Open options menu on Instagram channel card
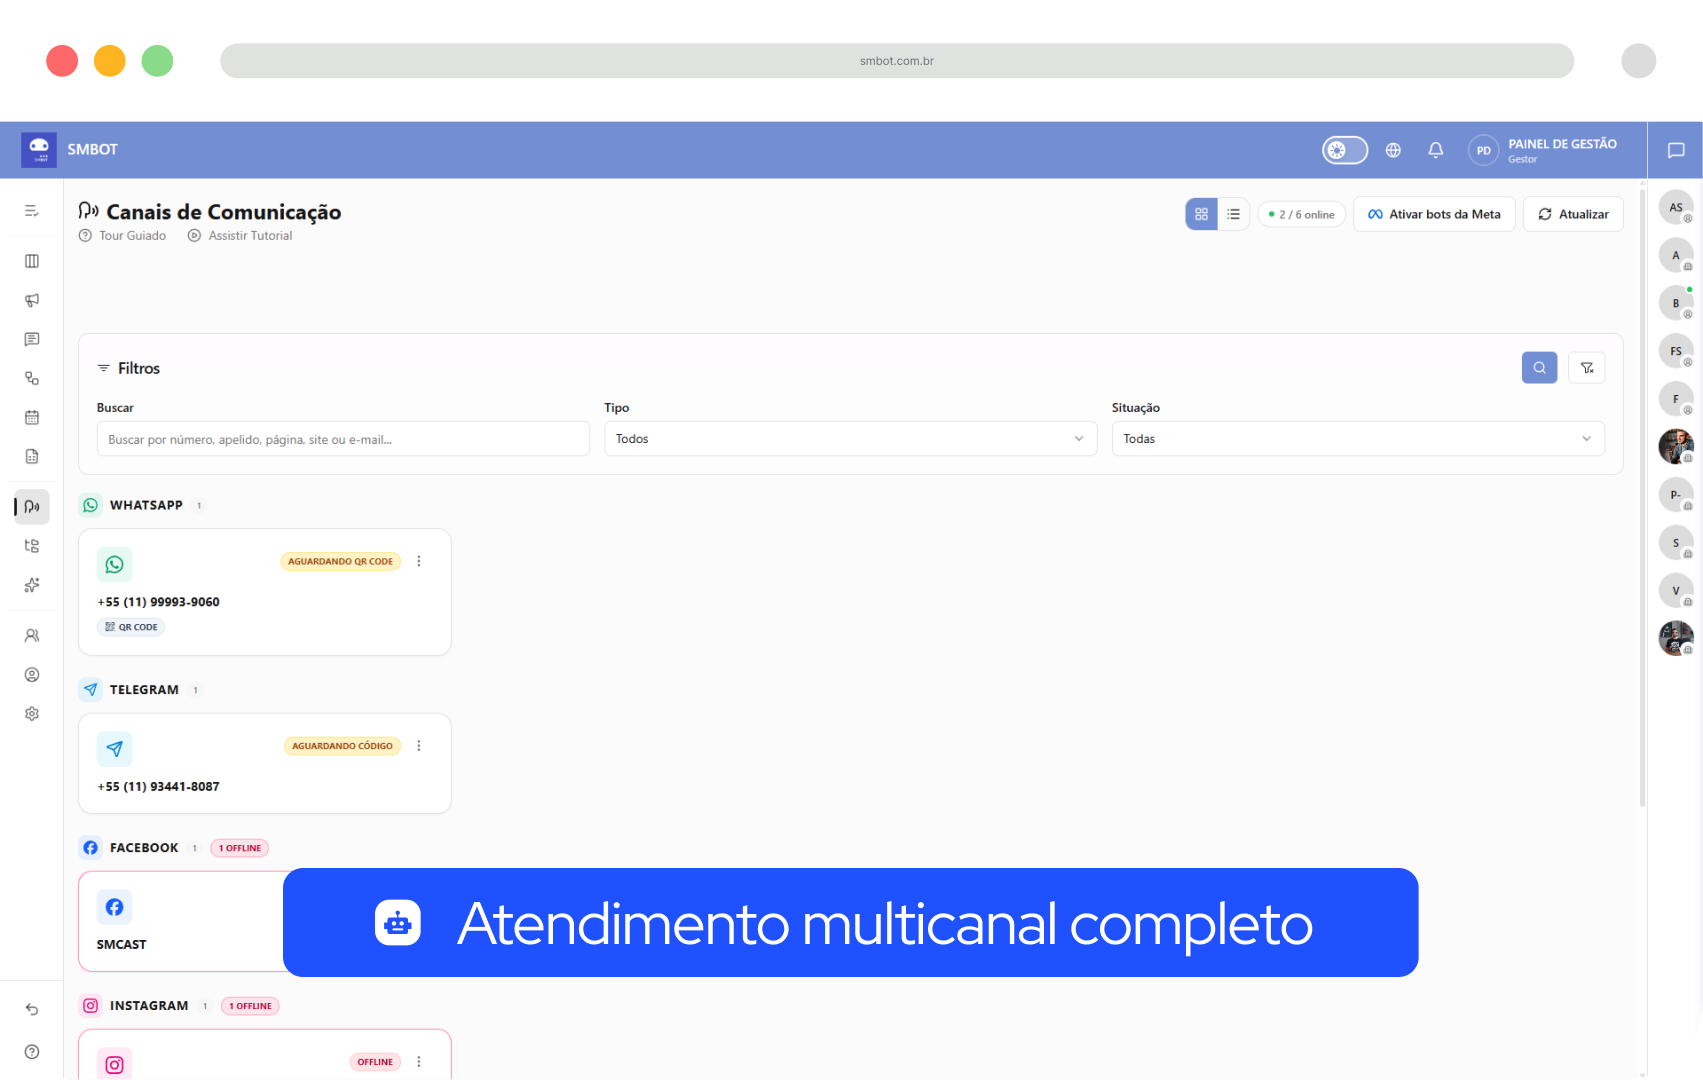1703x1080 pixels. [x=419, y=1062]
